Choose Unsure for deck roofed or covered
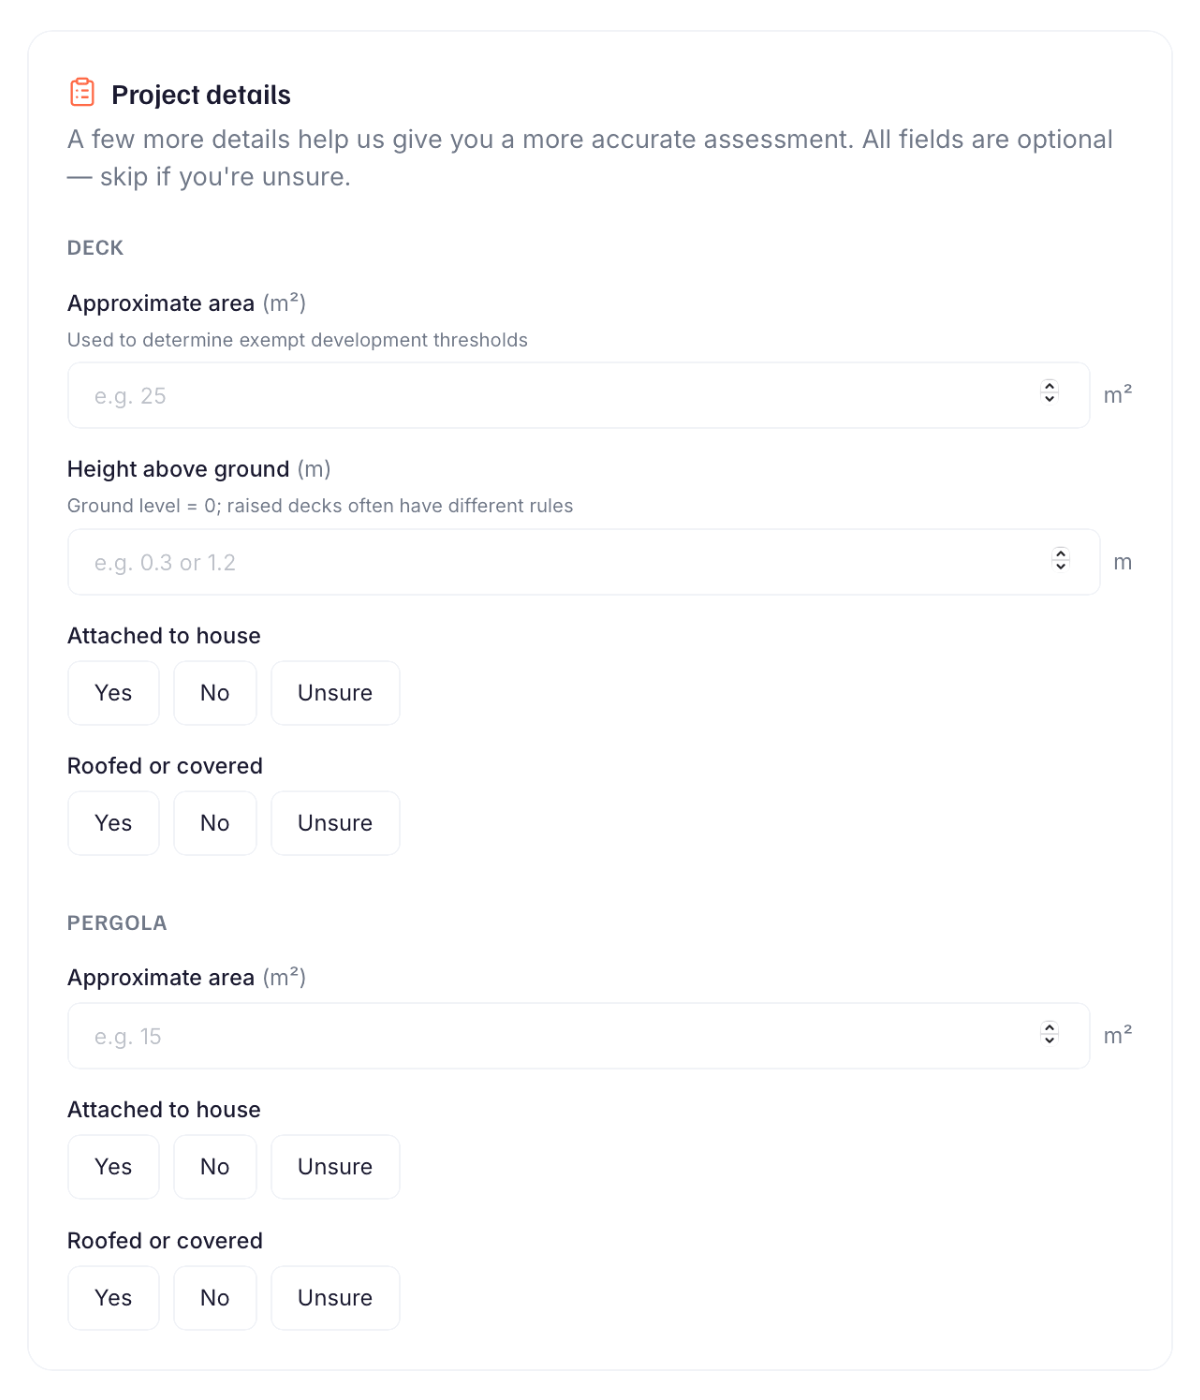1200x1400 pixels. coord(335,823)
